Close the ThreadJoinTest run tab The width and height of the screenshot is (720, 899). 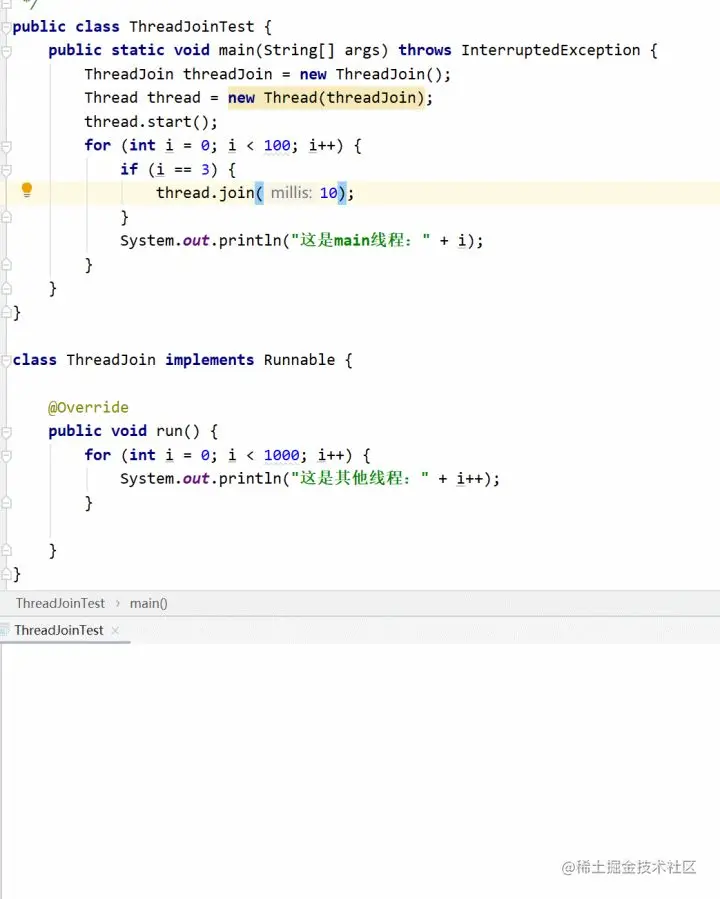pos(115,630)
